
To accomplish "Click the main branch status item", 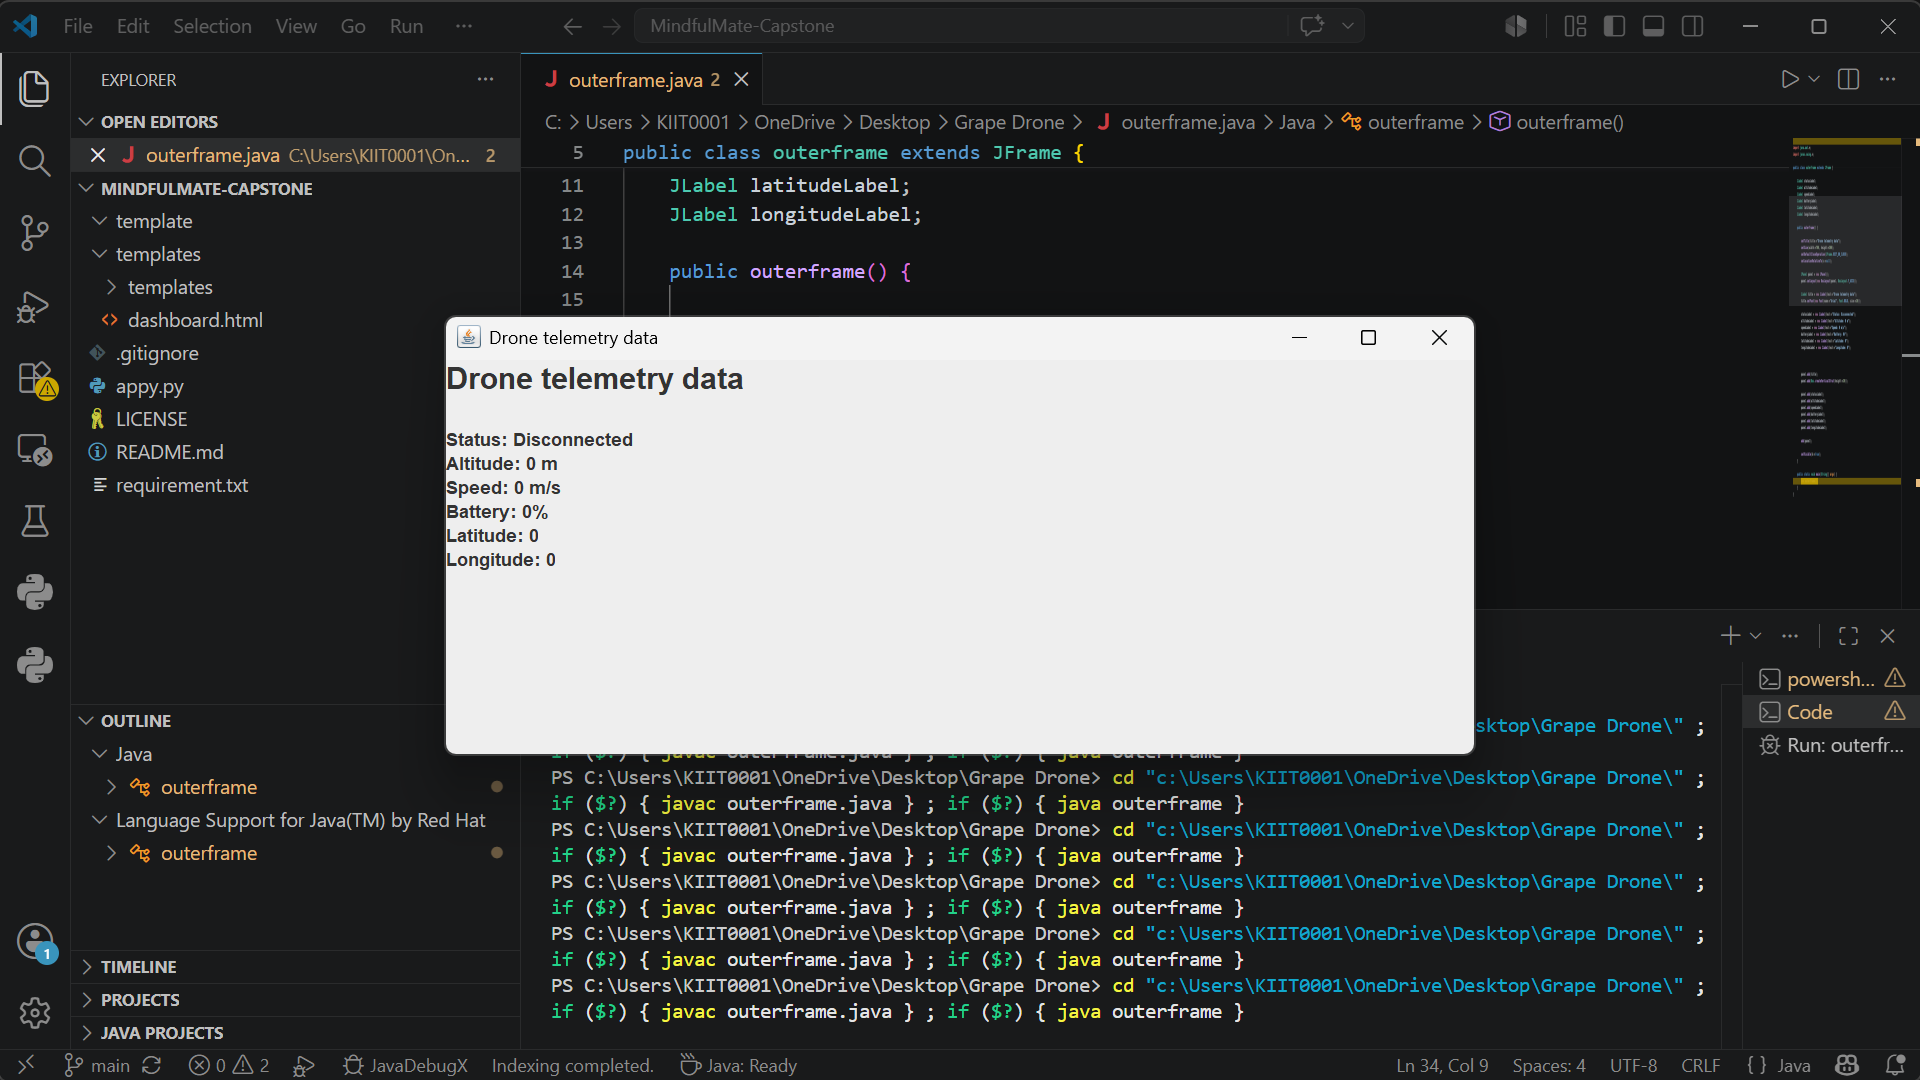I will (97, 1066).
